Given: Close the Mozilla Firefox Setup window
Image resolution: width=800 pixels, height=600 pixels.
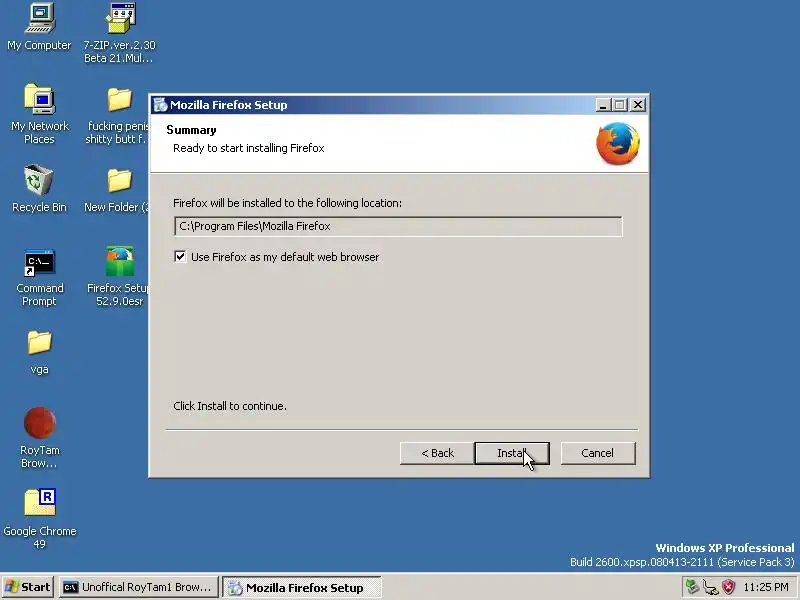Looking at the screenshot, I should [x=638, y=105].
